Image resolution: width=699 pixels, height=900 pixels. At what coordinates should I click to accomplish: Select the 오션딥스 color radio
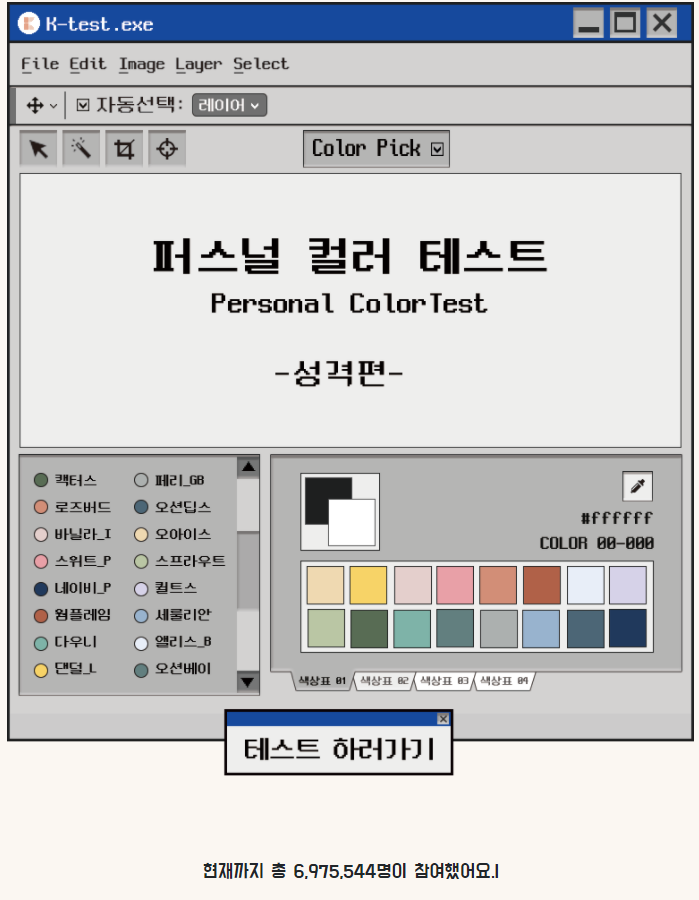coord(141,507)
